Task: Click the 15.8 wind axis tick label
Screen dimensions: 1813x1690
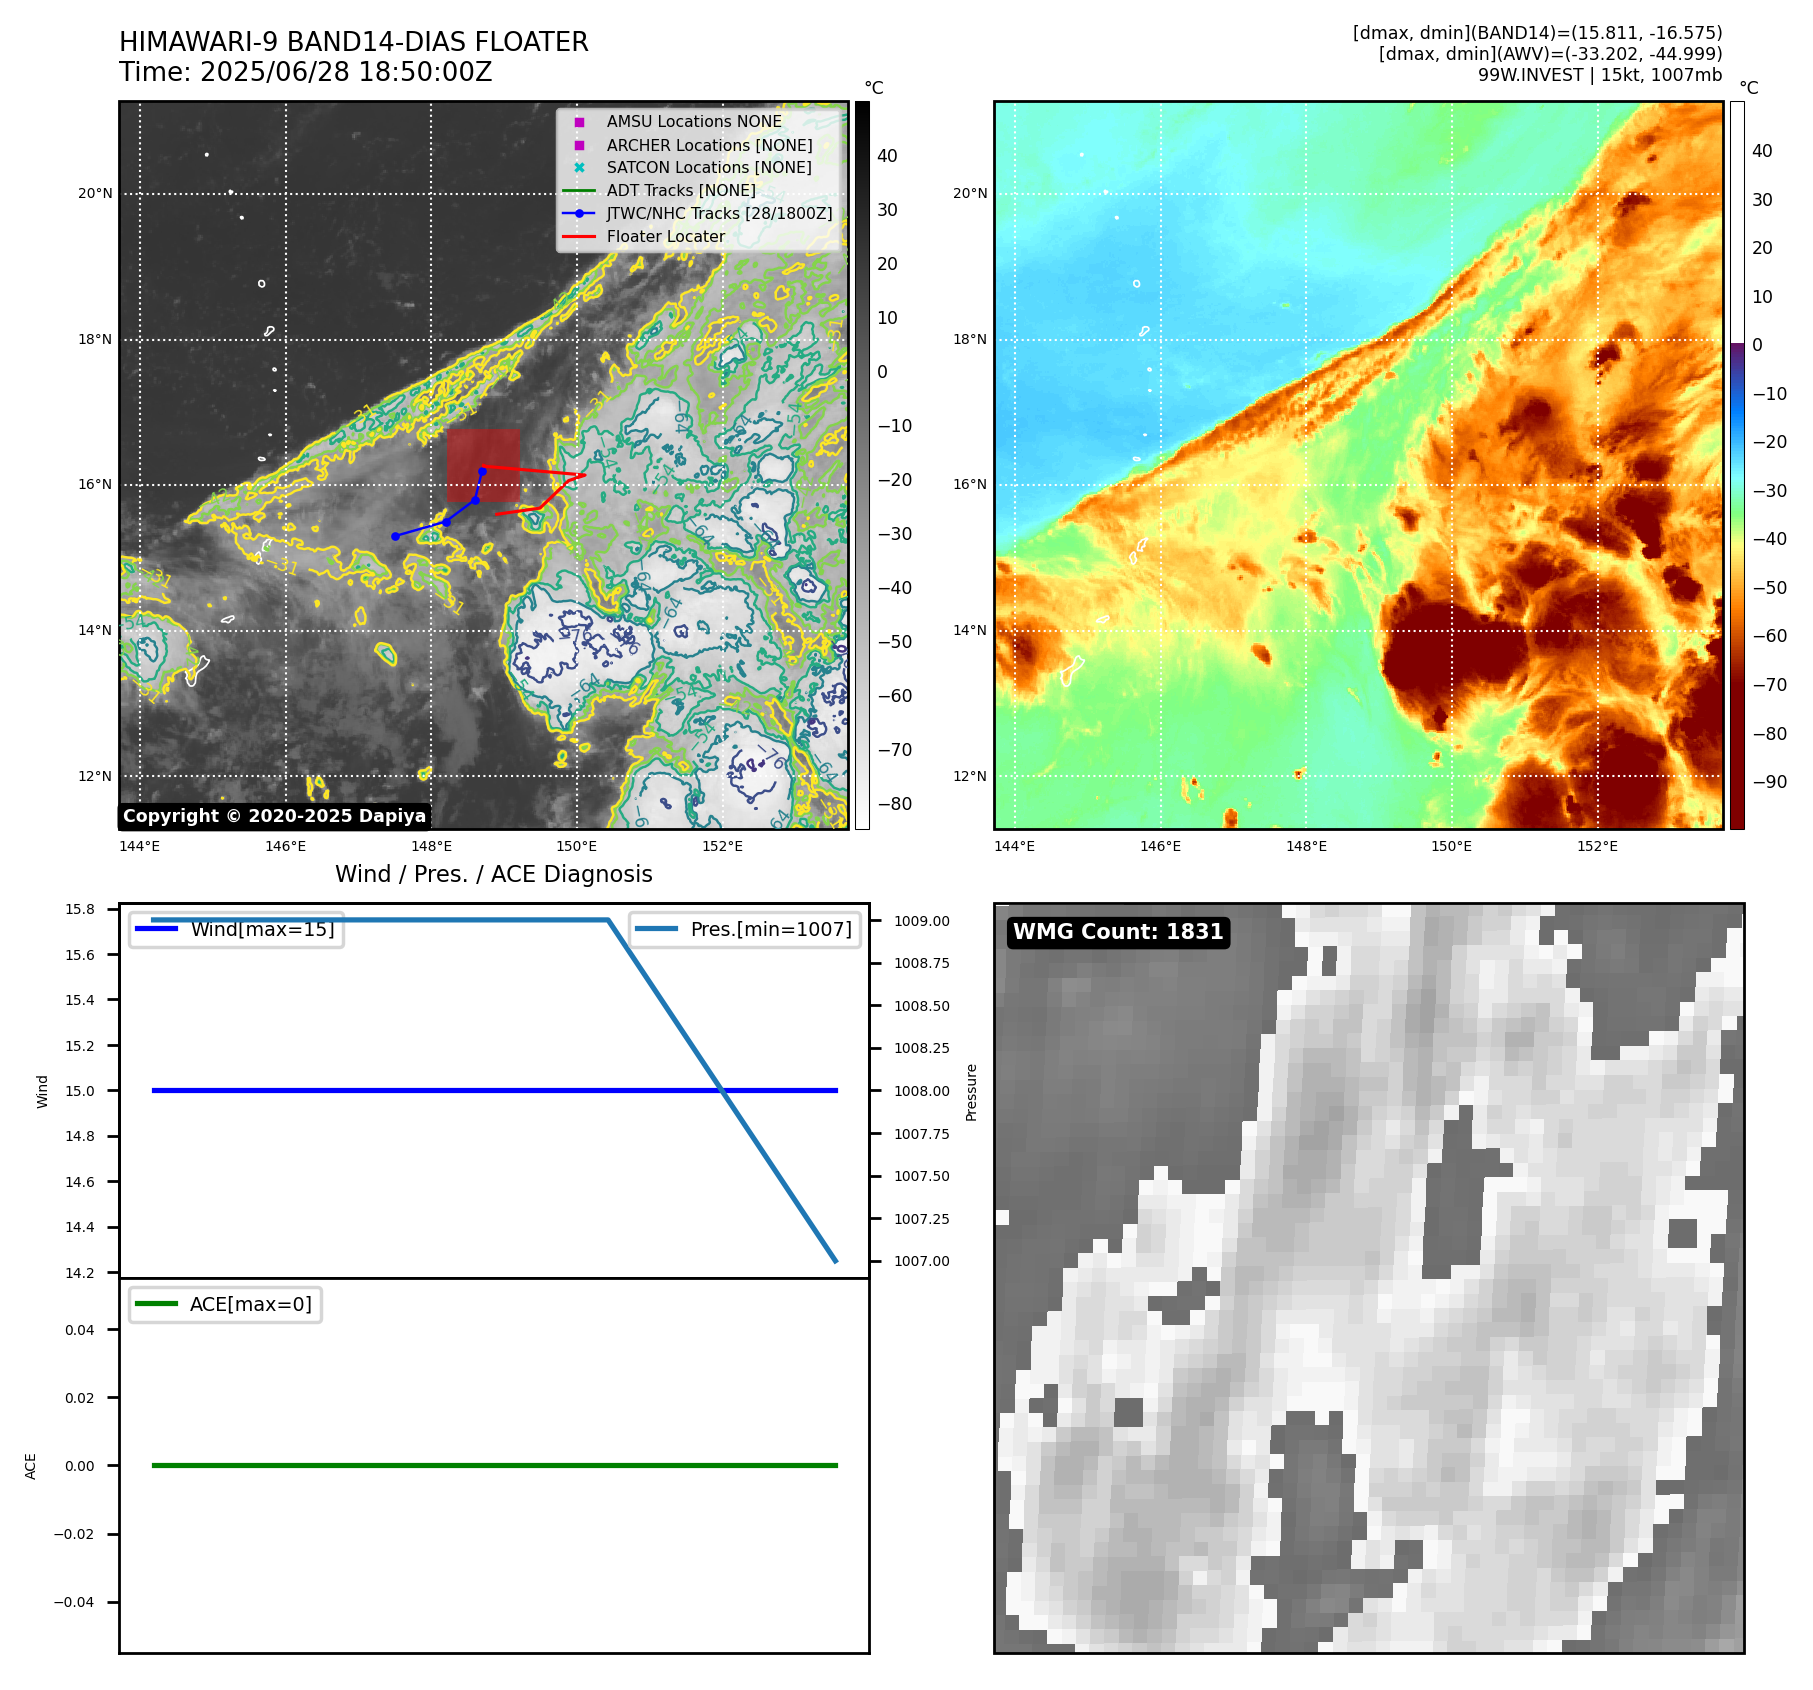Action: (x=80, y=909)
